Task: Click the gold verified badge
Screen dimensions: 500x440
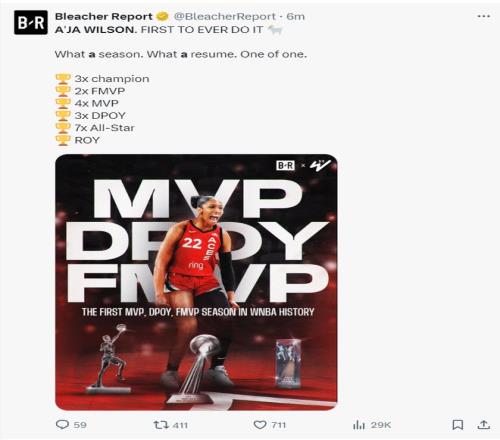Action: [163, 16]
